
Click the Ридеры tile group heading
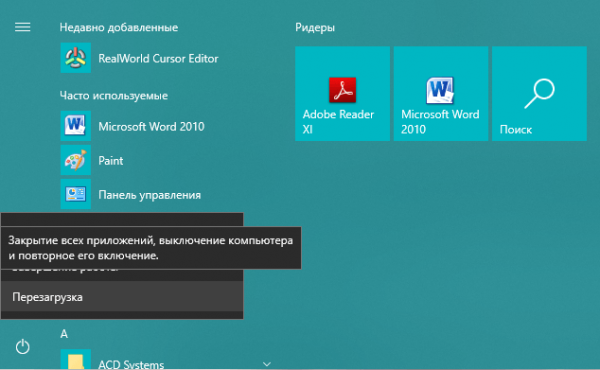pyautogui.click(x=315, y=27)
